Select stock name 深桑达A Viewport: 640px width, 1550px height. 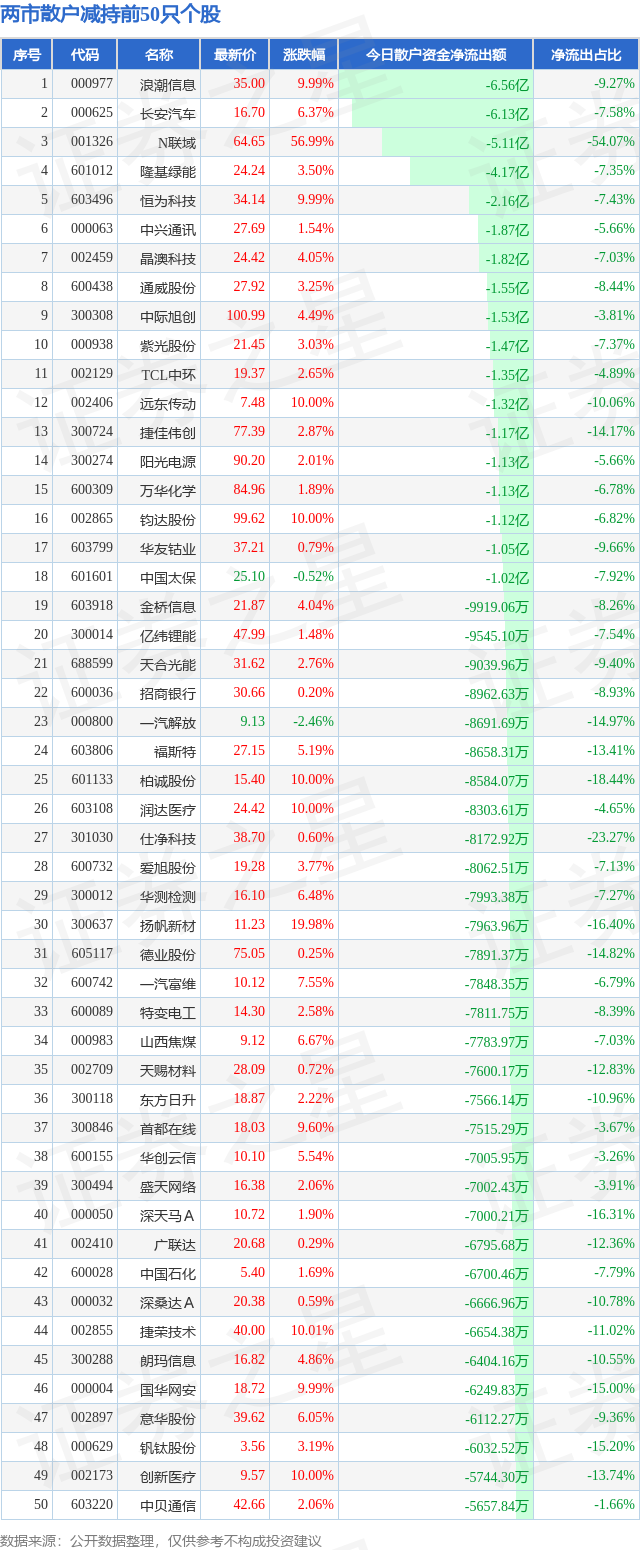click(168, 1302)
